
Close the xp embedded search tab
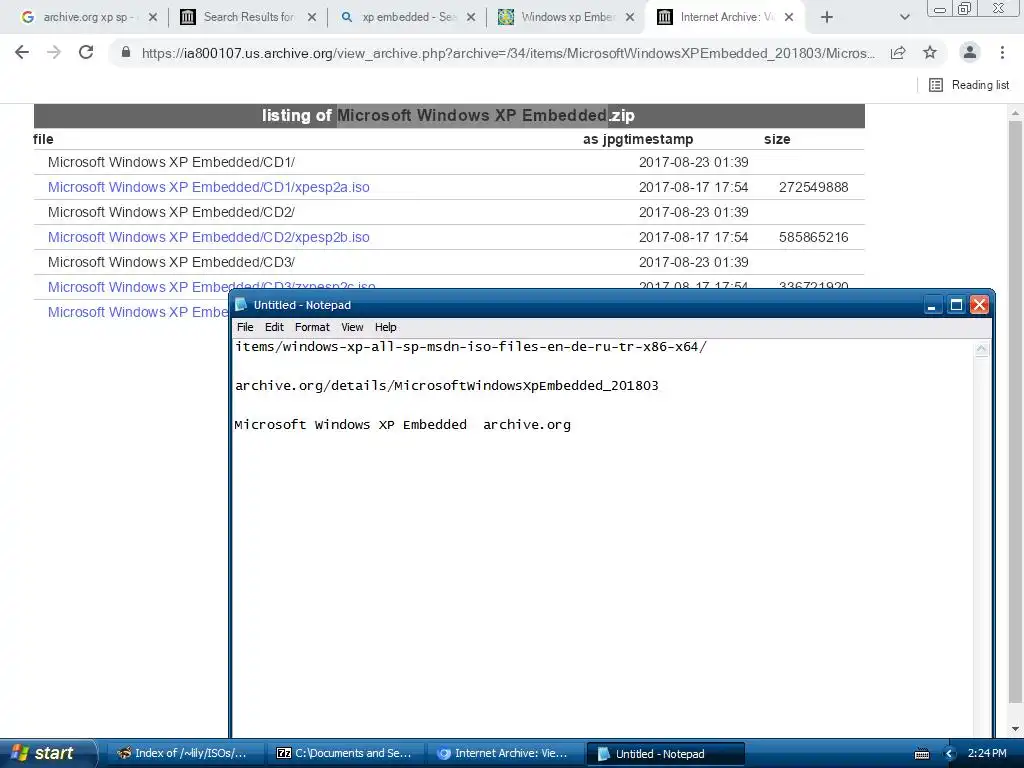pos(471,17)
